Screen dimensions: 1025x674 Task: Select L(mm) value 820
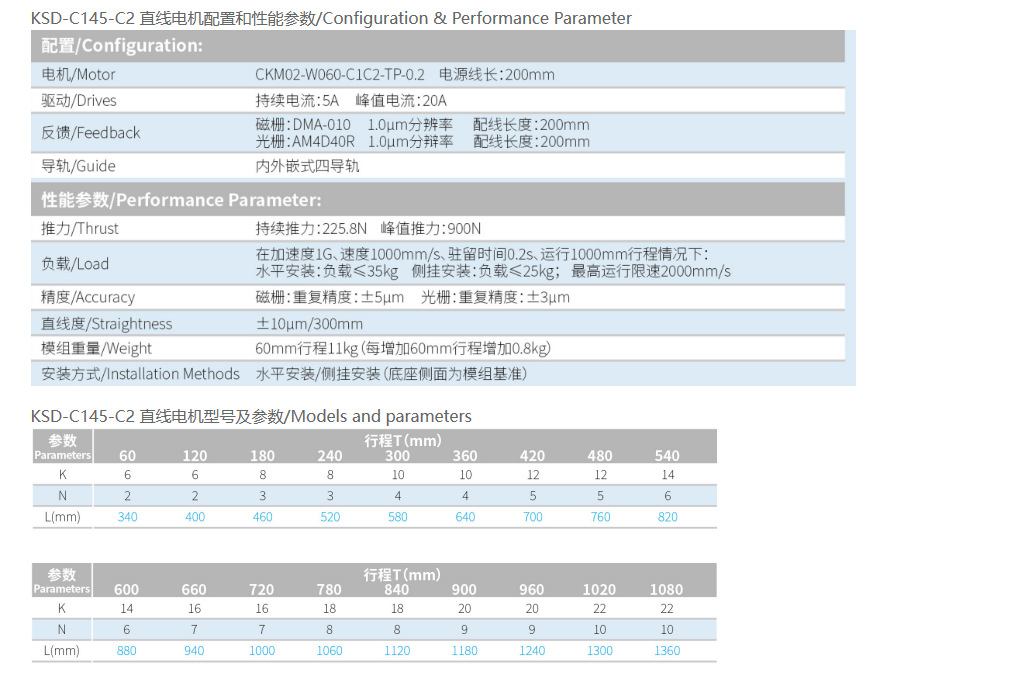pyautogui.click(x=667, y=517)
